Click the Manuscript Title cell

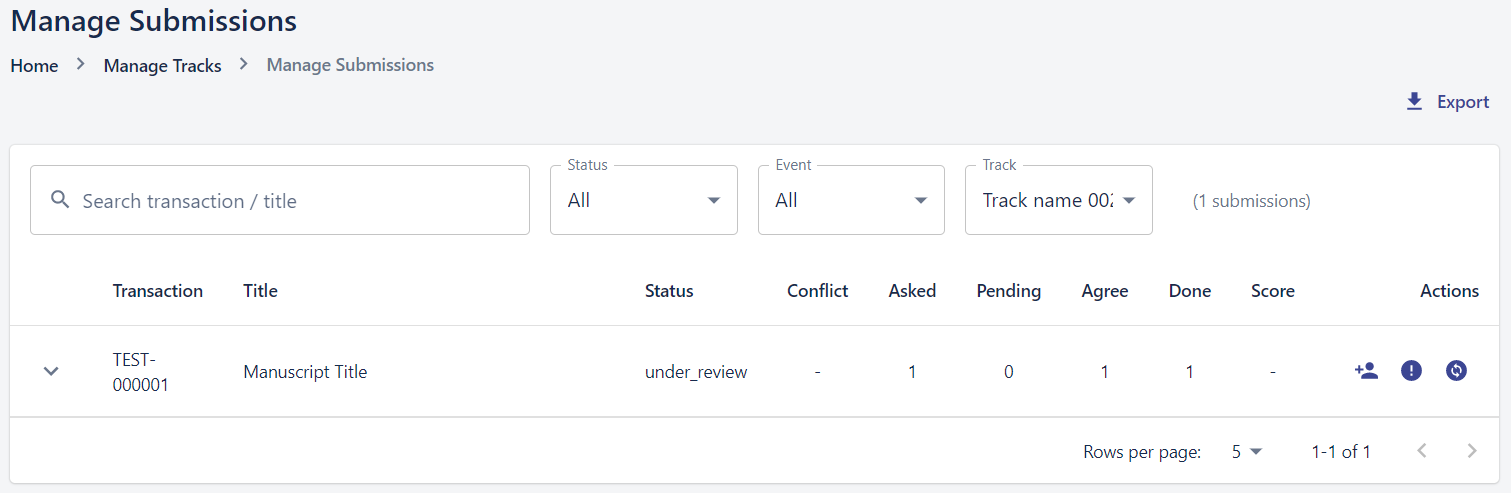[x=305, y=372]
